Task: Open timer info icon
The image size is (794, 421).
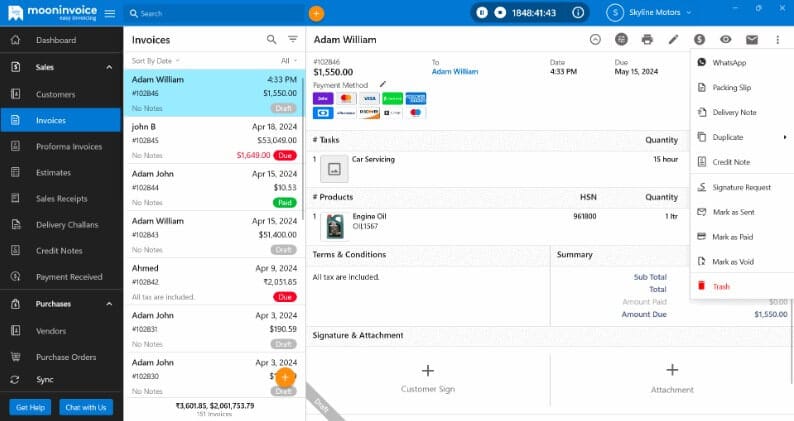Action: coord(578,13)
